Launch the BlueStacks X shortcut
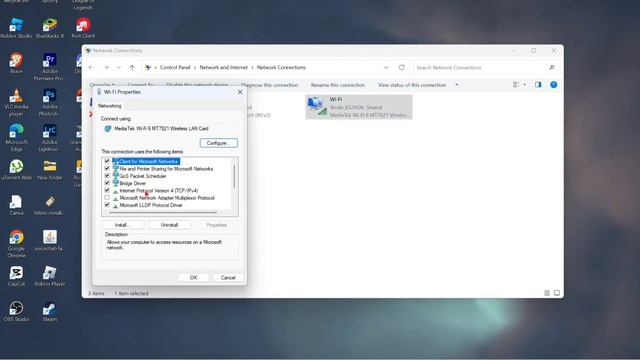This screenshot has width=640, height=360. tap(50, 28)
